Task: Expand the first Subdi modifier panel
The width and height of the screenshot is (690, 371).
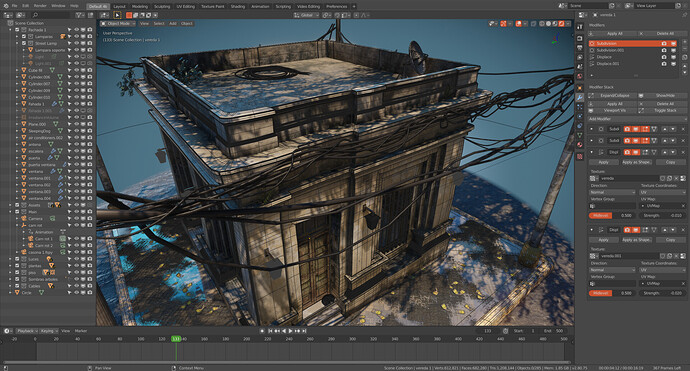Action: tap(591, 129)
